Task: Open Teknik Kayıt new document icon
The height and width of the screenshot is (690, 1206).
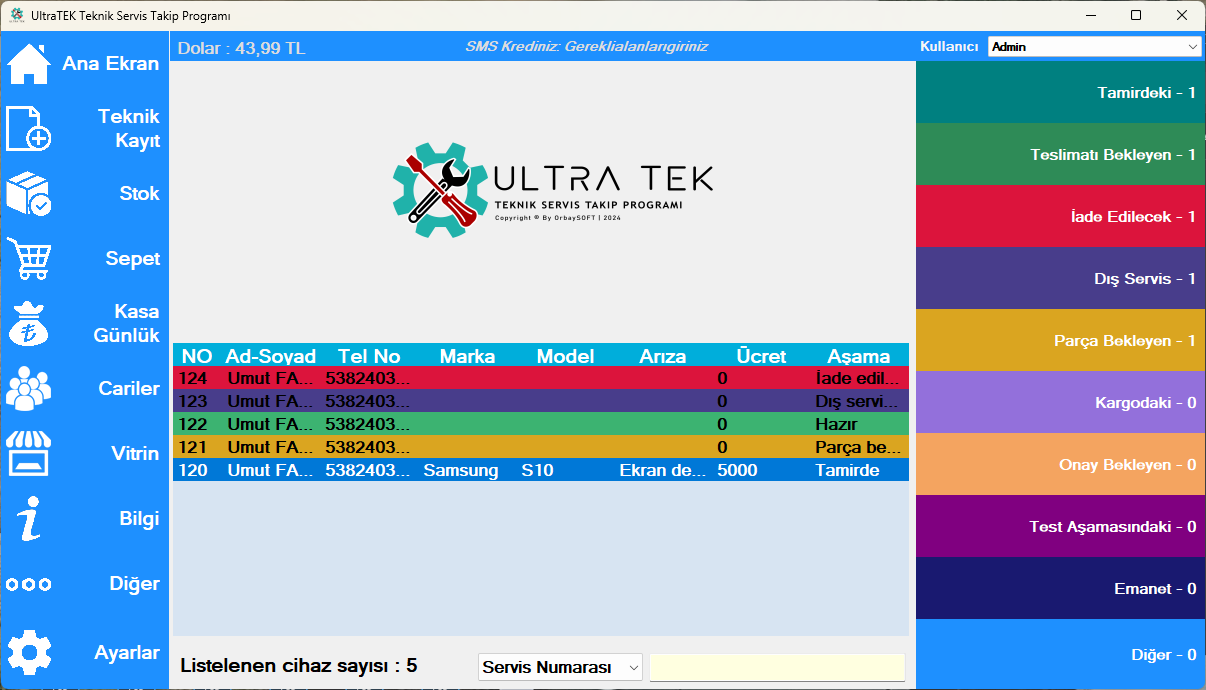Action: coord(29,129)
